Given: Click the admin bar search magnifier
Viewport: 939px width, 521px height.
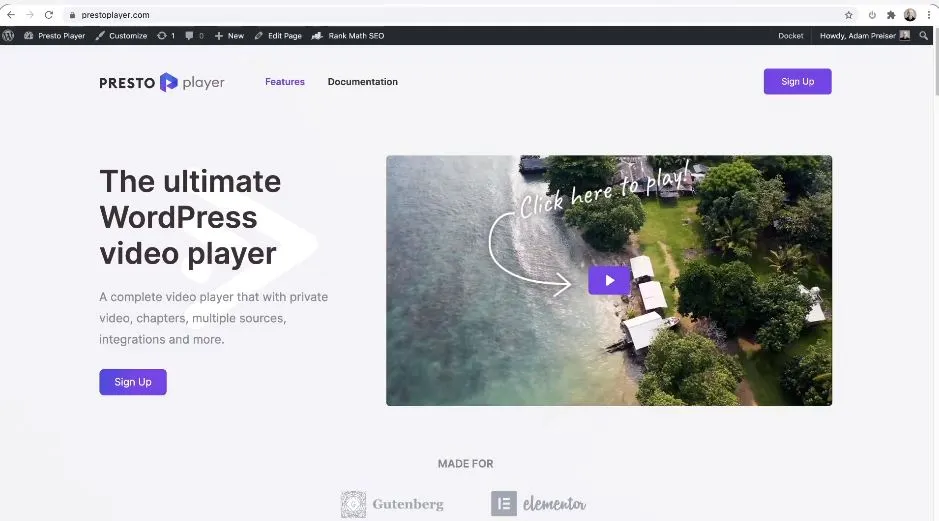Looking at the screenshot, I should pyautogui.click(x=923, y=36).
